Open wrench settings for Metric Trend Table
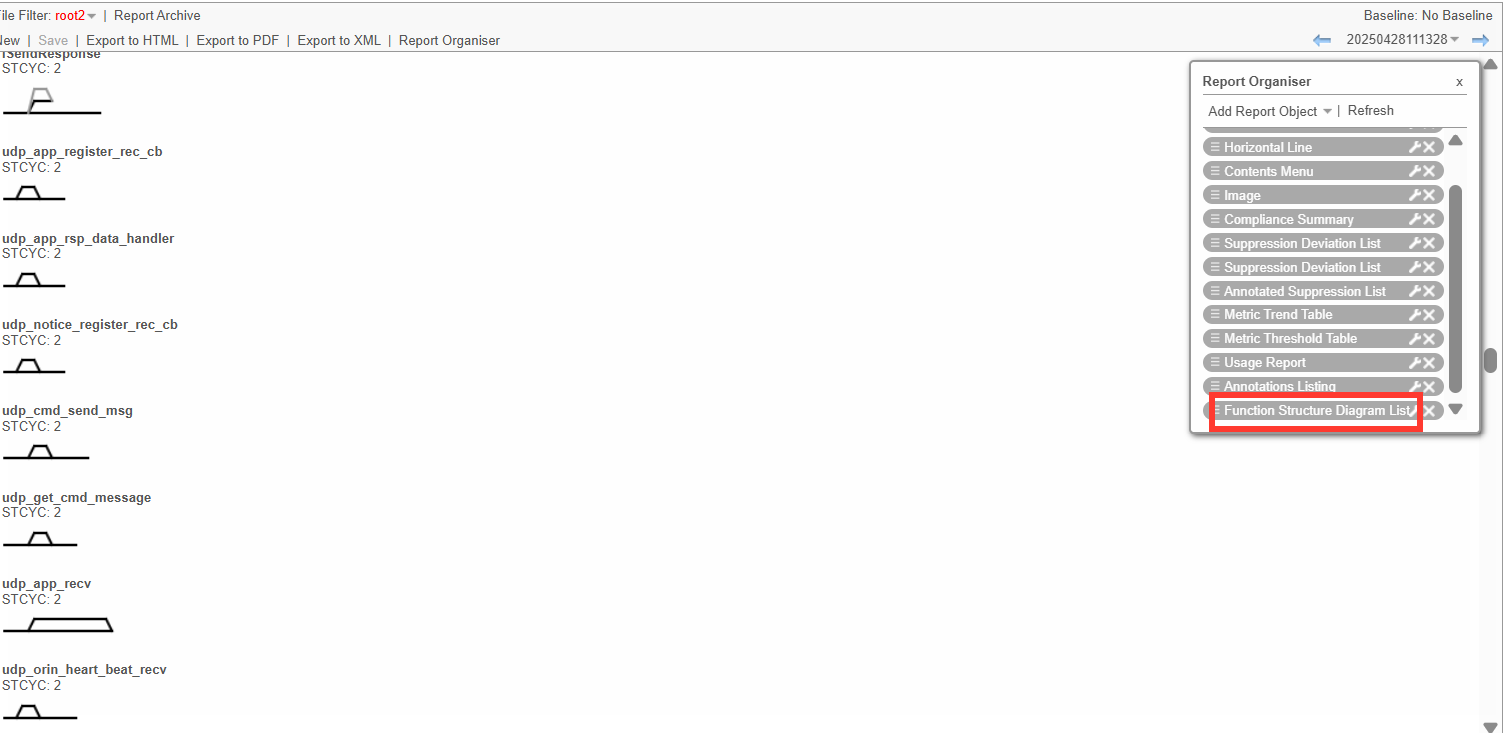Viewport: 1504px width, 733px height. pyautogui.click(x=1415, y=315)
